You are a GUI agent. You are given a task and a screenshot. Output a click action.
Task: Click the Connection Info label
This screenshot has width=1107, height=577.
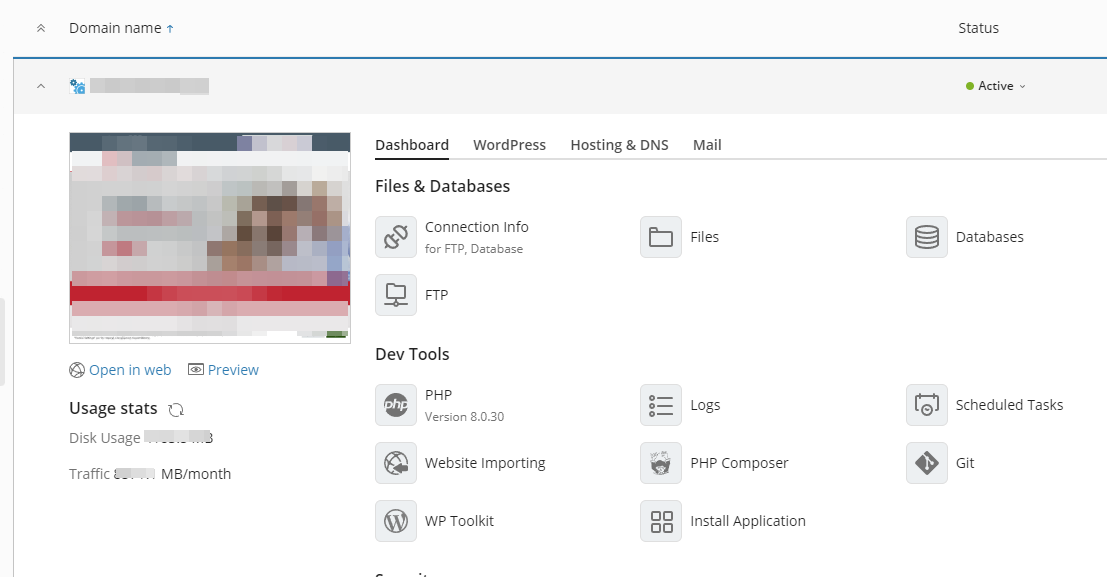coord(477,227)
